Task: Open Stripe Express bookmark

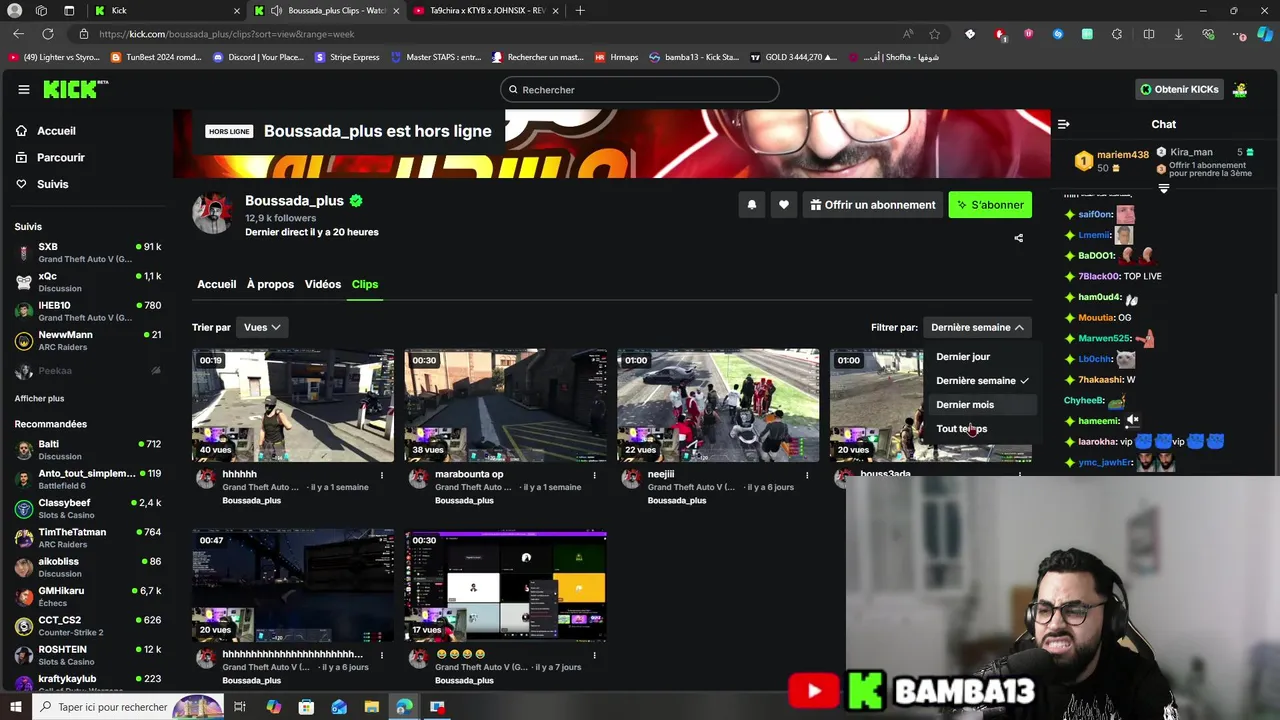Action: pos(348,57)
